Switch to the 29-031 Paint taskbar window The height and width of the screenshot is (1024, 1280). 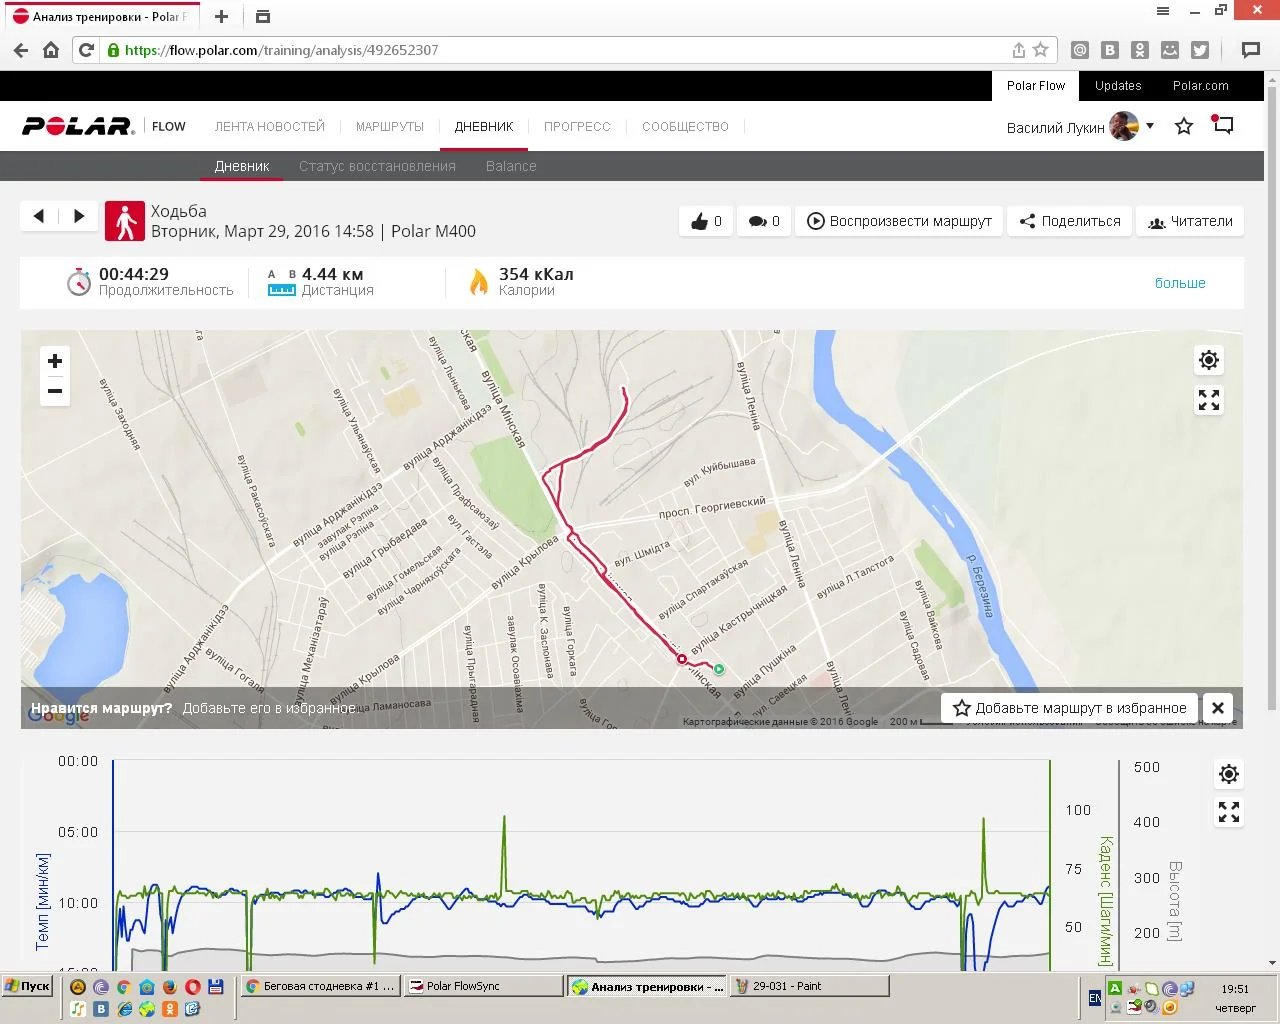coord(809,986)
